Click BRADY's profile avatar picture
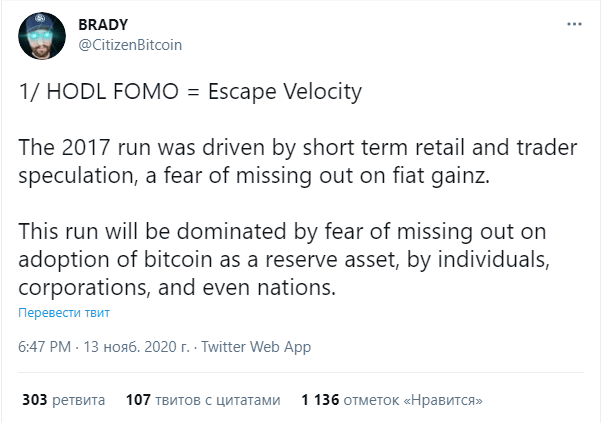The height and width of the screenshot is (423, 604). tap(42, 36)
